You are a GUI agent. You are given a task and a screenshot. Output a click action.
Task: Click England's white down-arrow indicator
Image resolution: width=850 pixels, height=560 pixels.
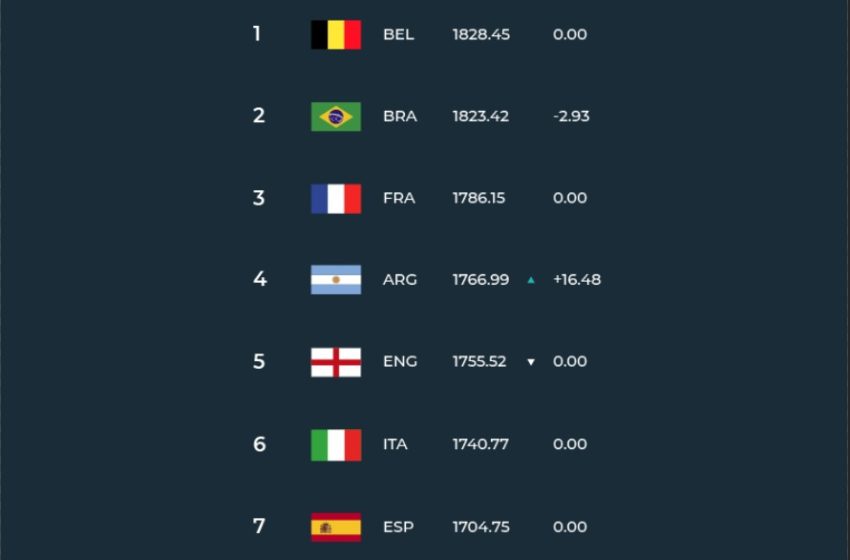pyautogui.click(x=531, y=362)
